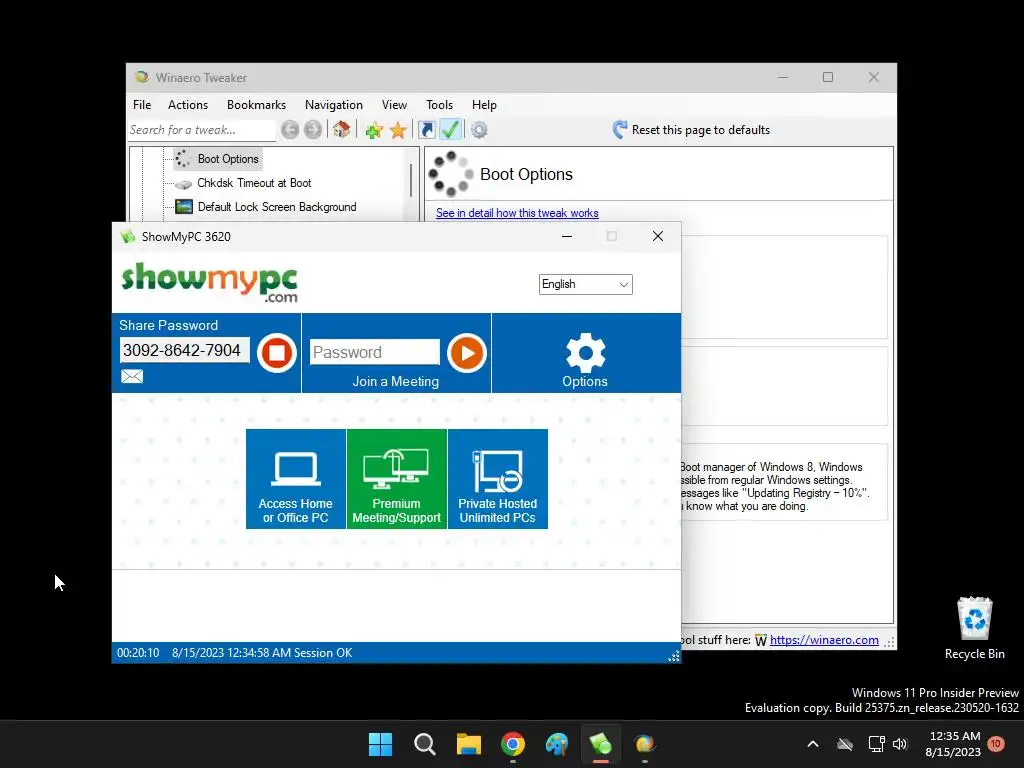Image resolution: width=1024 pixels, height=768 pixels.
Task: Open the Recycle Bin desktop icon
Action: [x=974, y=628]
